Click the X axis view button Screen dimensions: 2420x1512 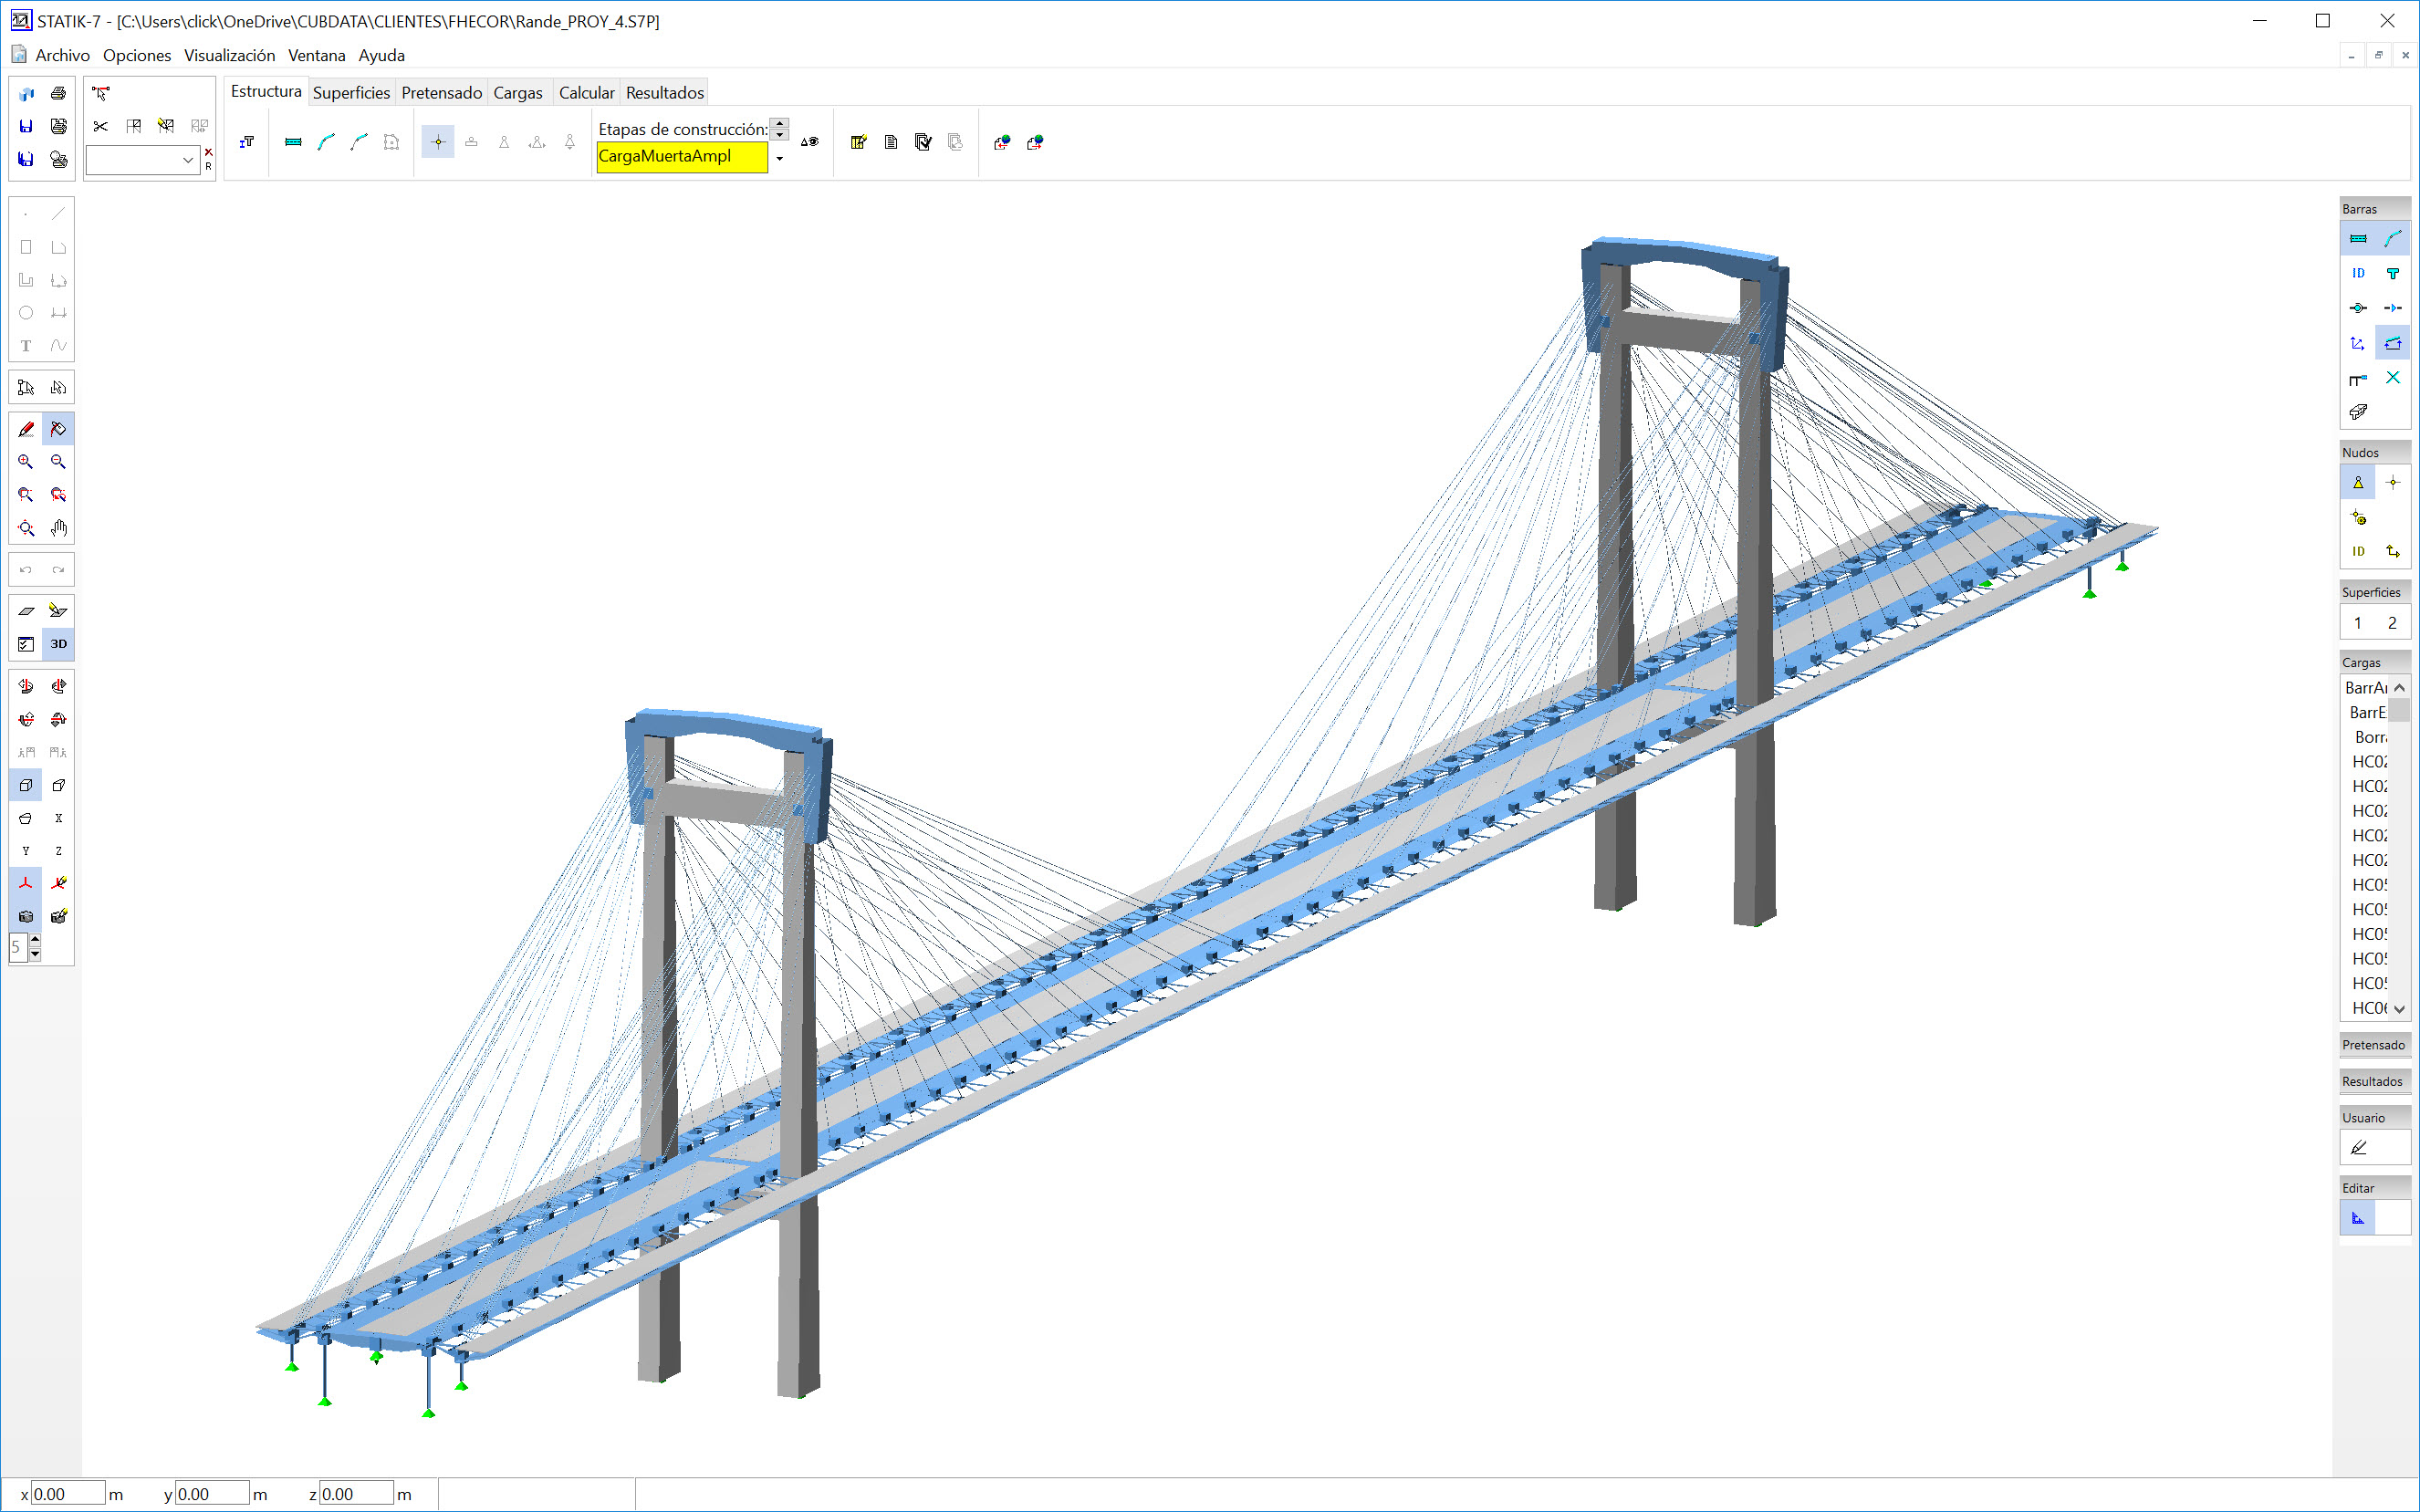click(x=59, y=818)
